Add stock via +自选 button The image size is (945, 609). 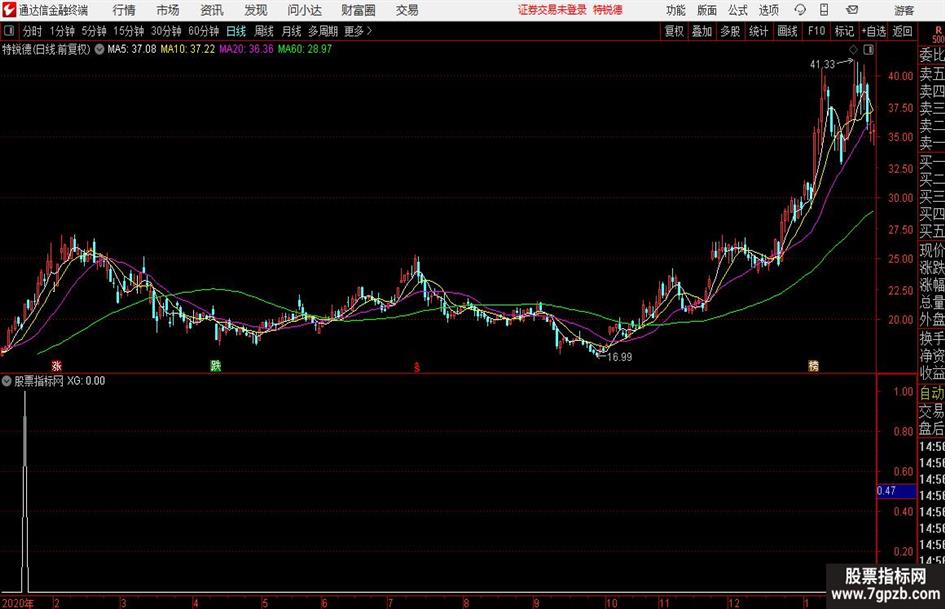coord(874,31)
